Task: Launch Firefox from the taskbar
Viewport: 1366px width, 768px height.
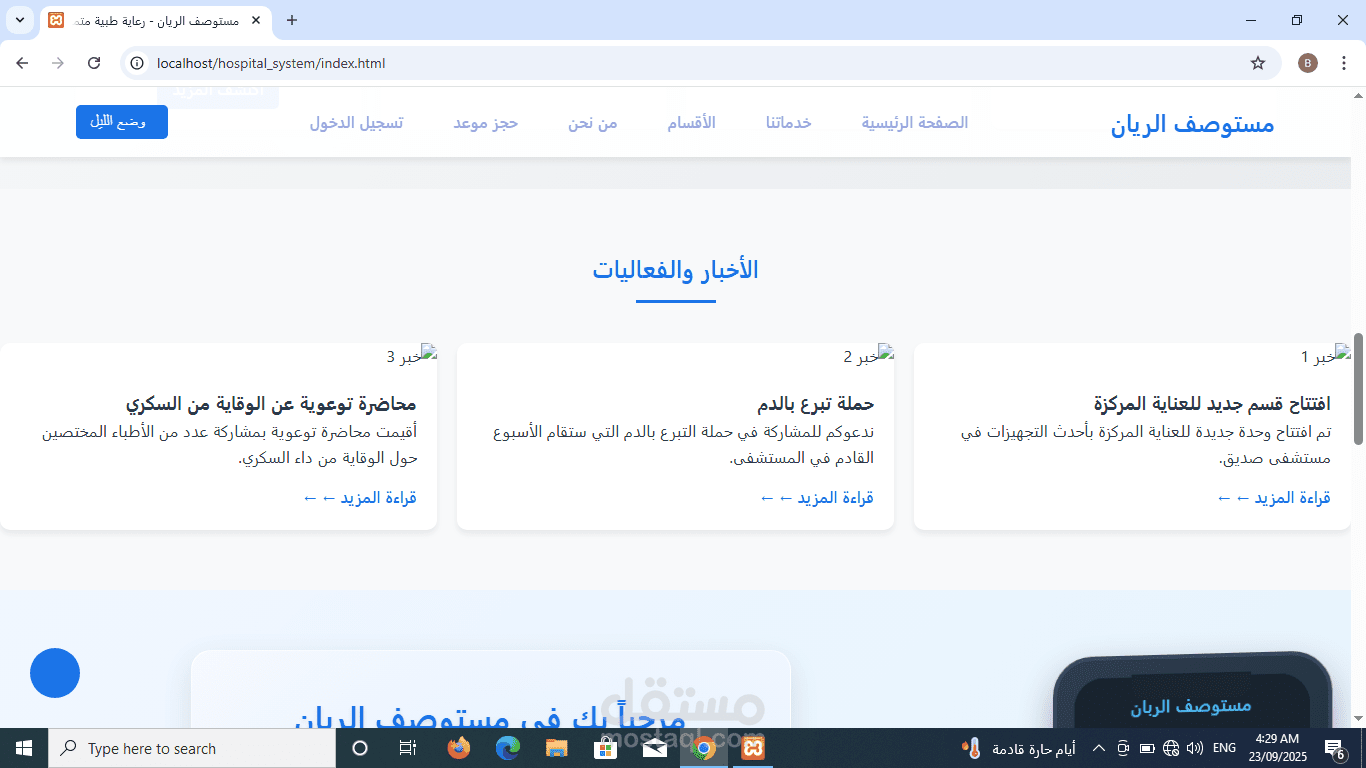Action: 459,748
